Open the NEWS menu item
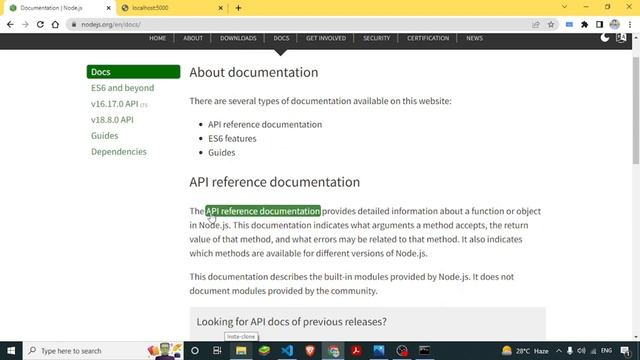Viewport: 640px width, 360px height. [475, 38]
